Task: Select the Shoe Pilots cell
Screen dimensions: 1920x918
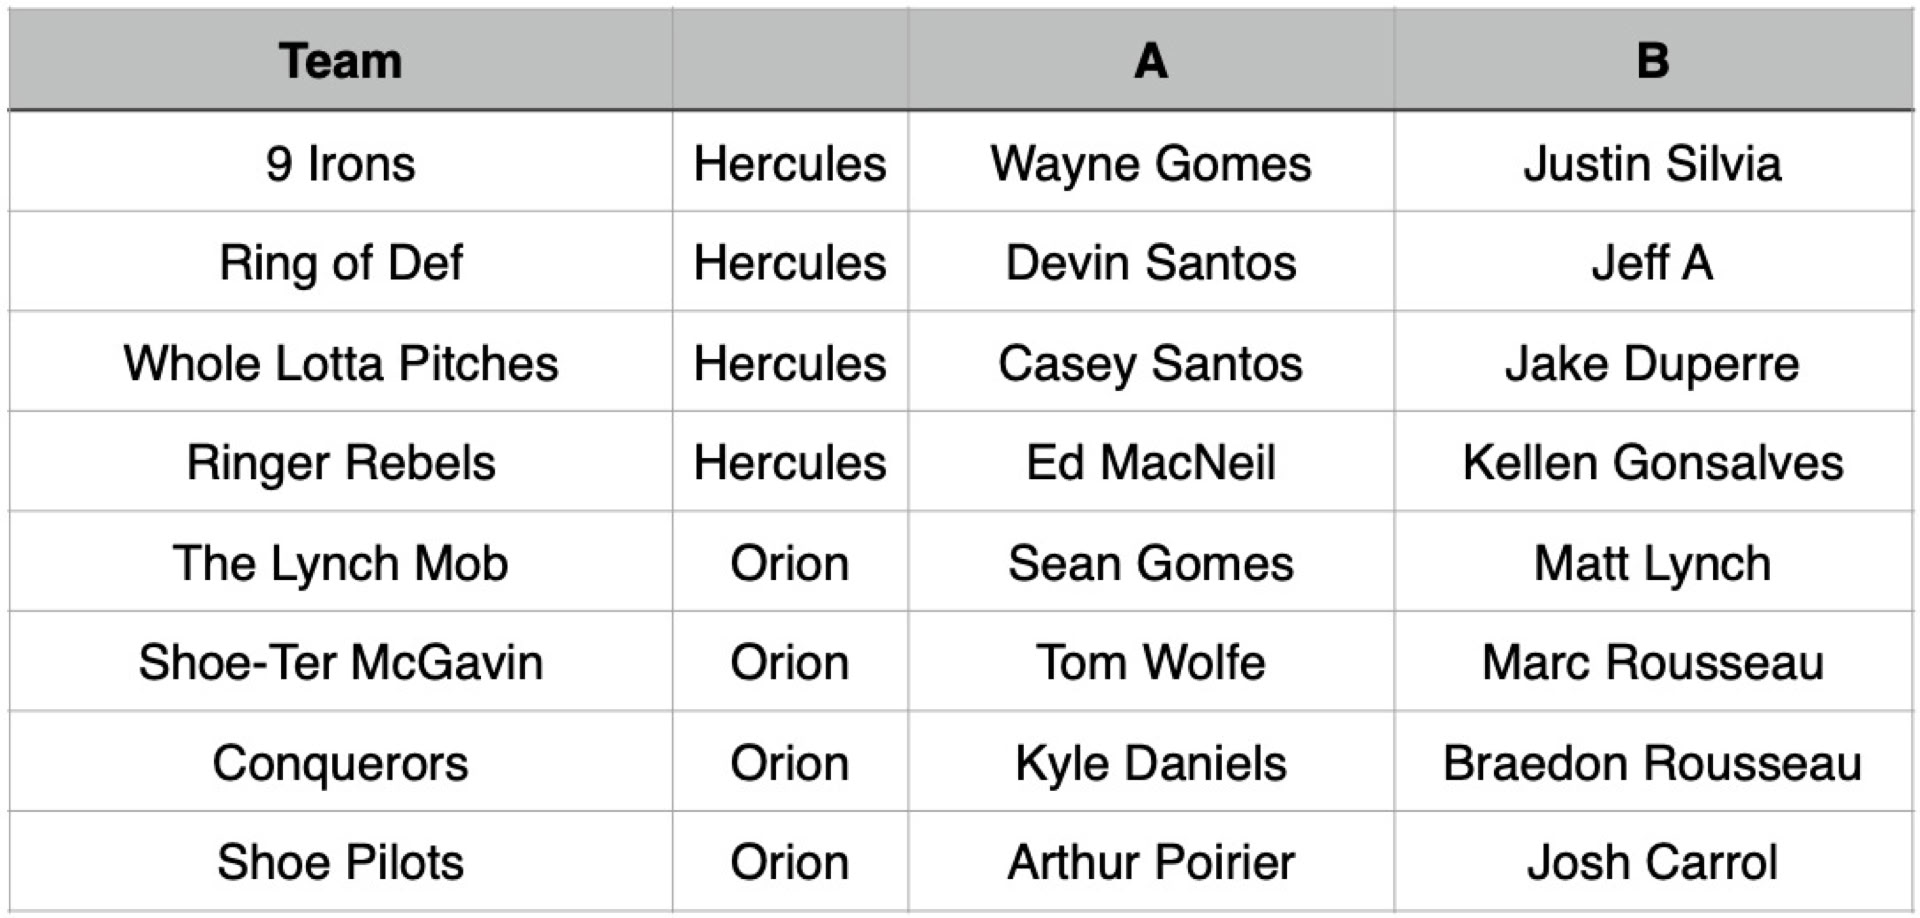Action: 340,862
